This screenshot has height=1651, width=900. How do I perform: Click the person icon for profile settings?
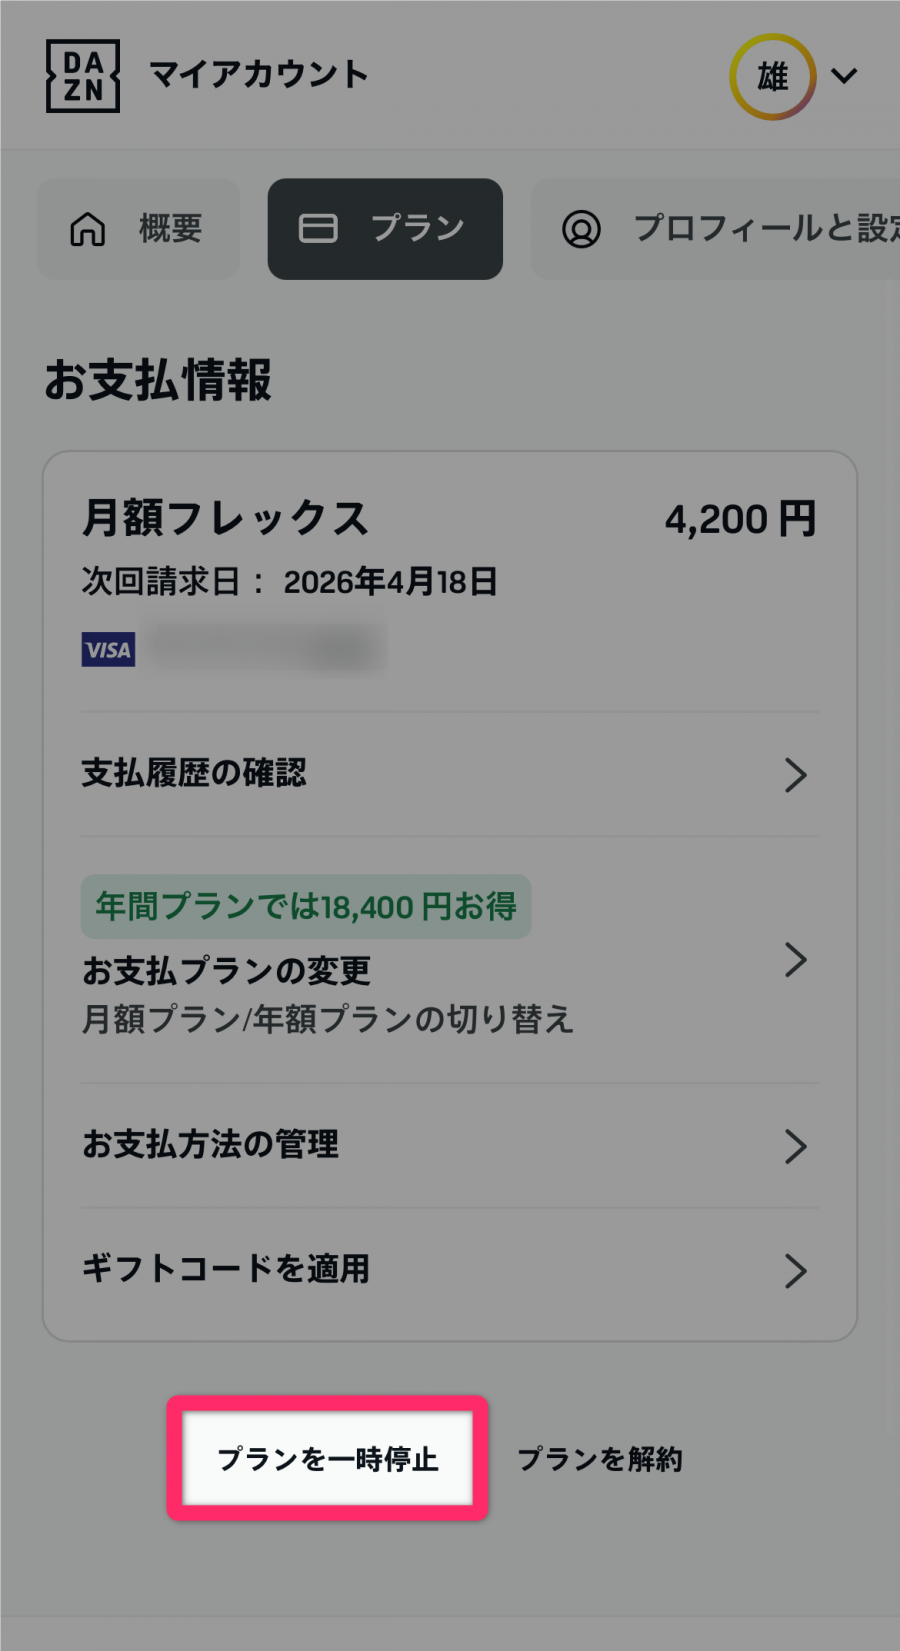coord(581,229)
